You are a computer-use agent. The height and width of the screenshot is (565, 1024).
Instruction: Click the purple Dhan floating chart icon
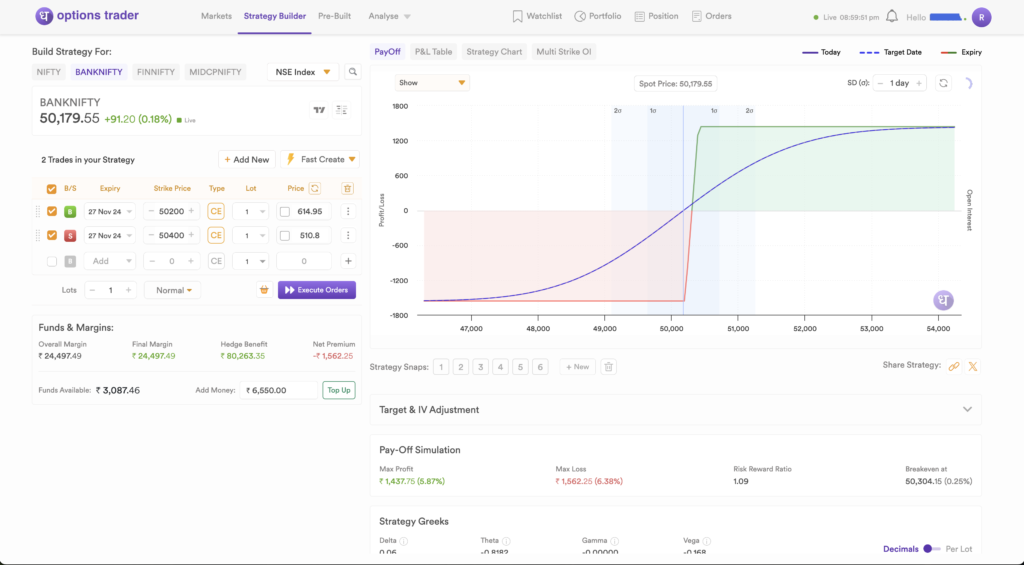click(x=943, y=300)
